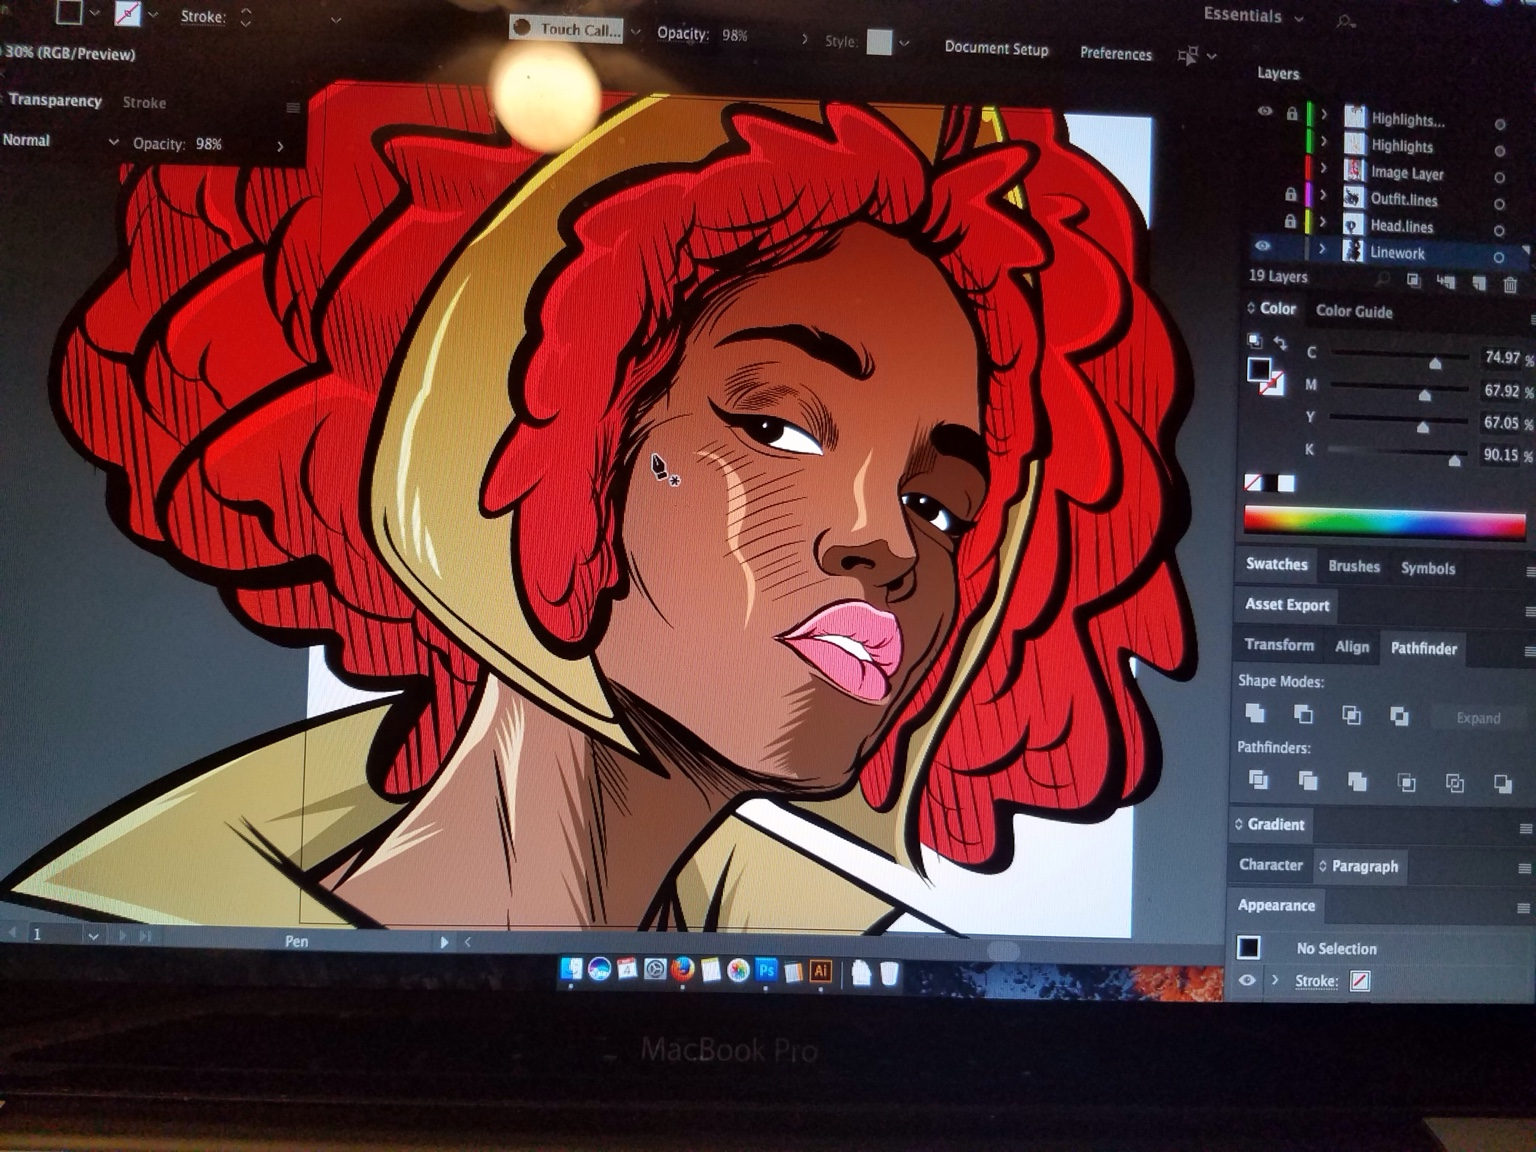This screenshot has width=1536, height=1152.
Task: Expand the Image Layer contents
Action: [1323, 168]
